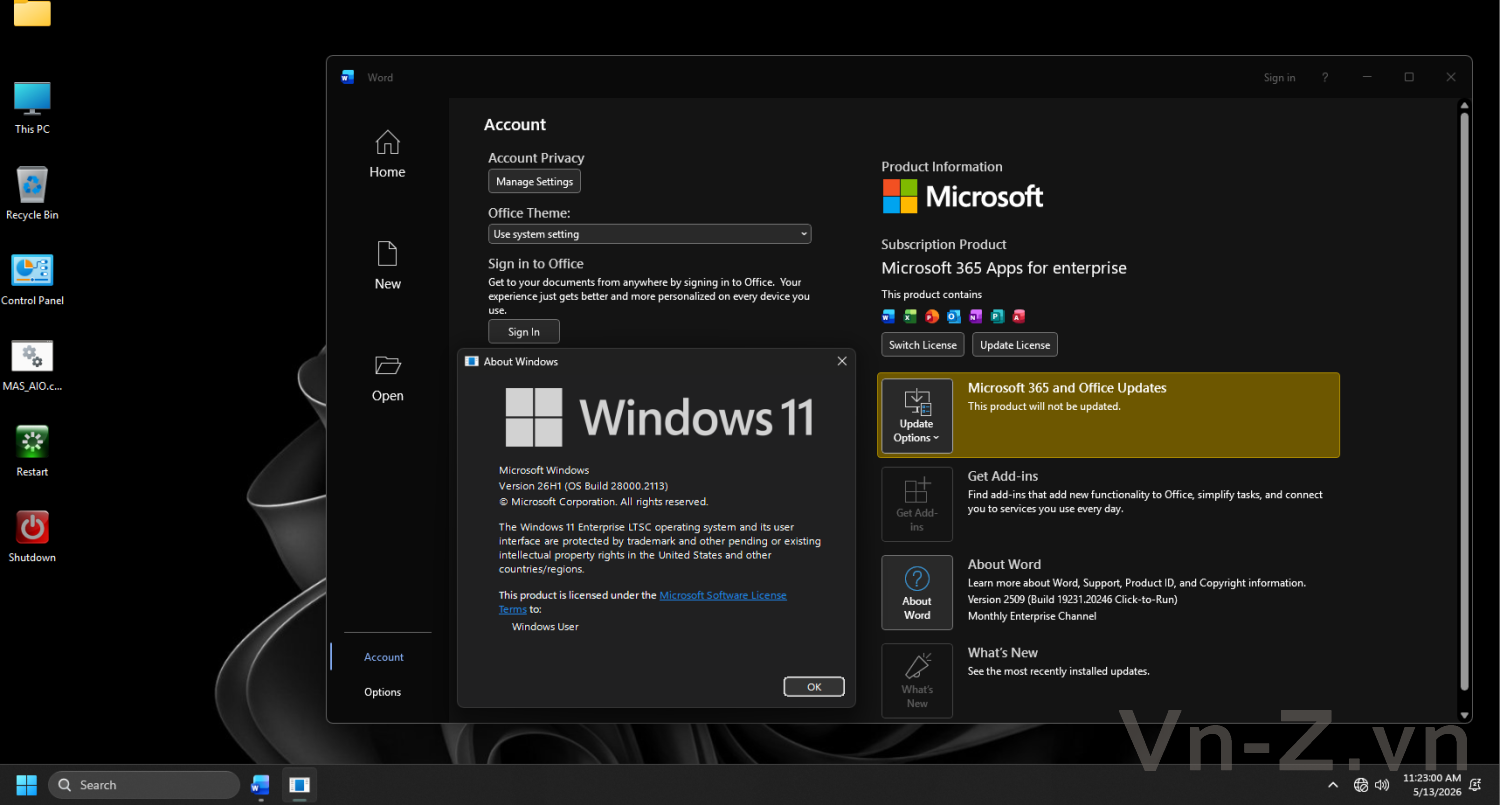Click the OneNote product icon
This screenshot has height=805, width=1500.
tap(975, 317)
